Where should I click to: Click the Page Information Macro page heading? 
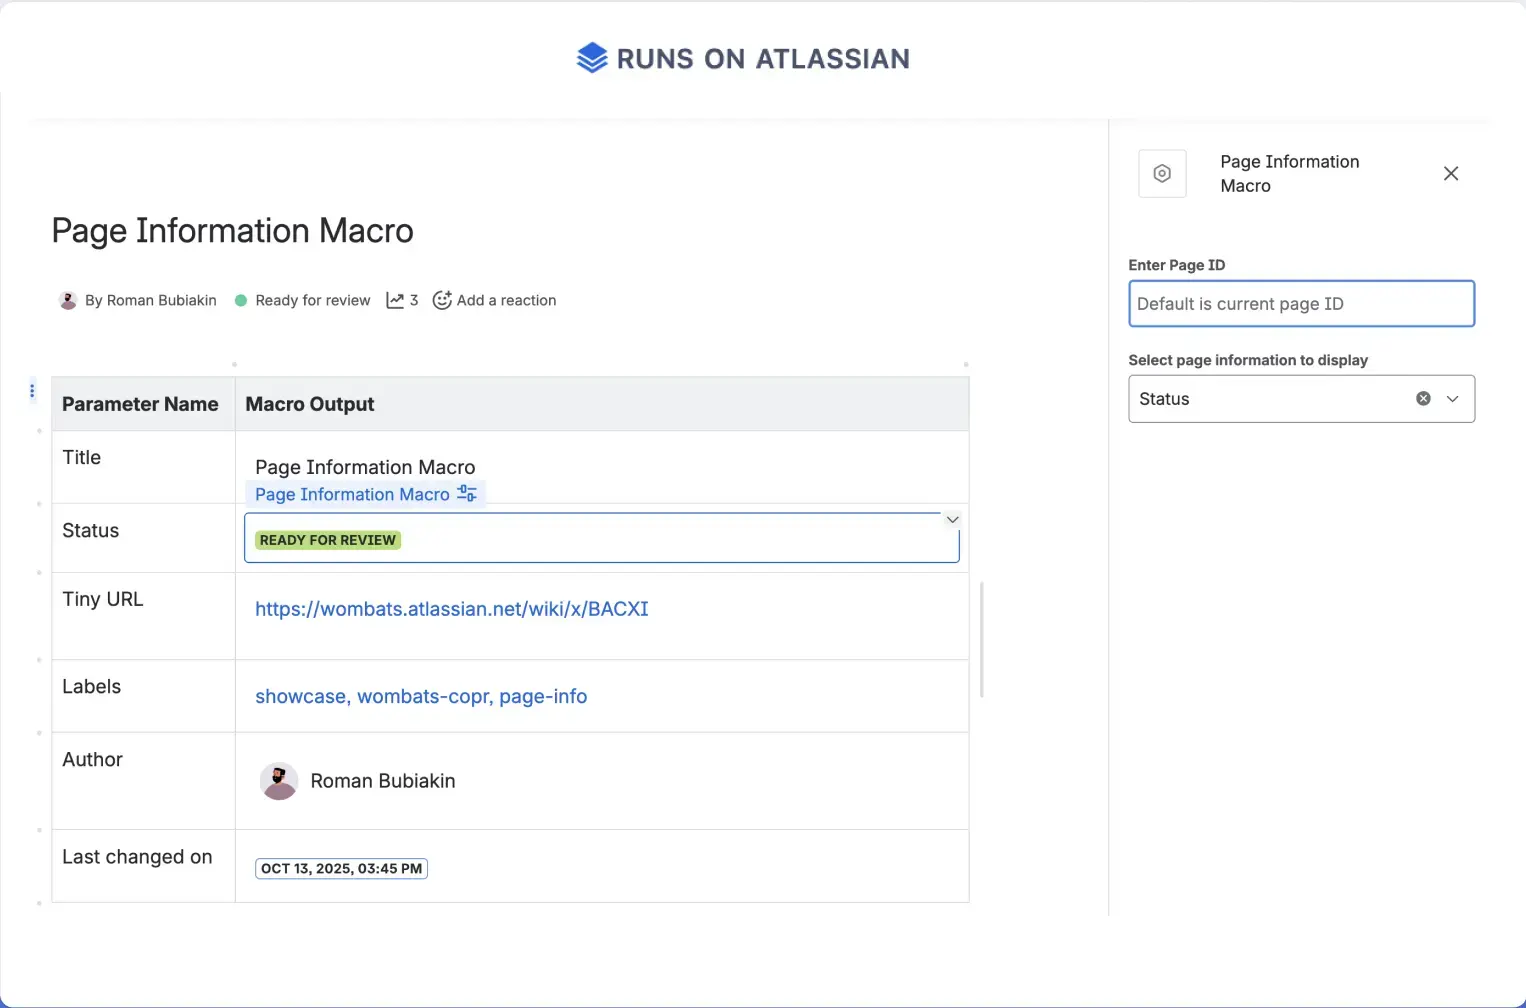coord(232,231)
